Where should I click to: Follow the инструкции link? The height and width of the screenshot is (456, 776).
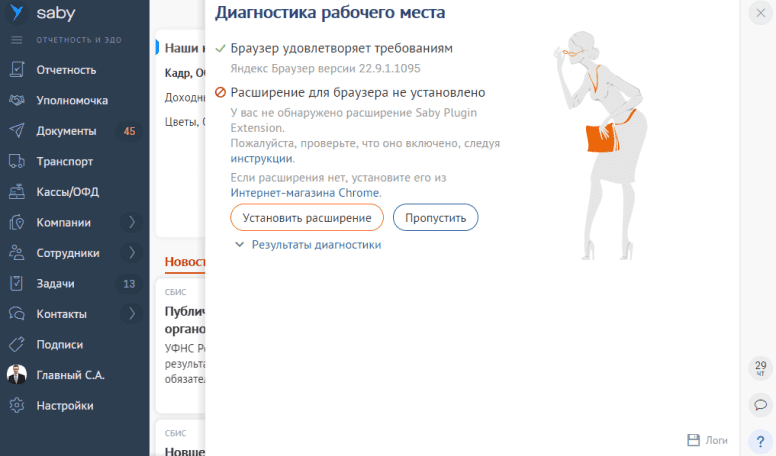(x=261, y=159)
